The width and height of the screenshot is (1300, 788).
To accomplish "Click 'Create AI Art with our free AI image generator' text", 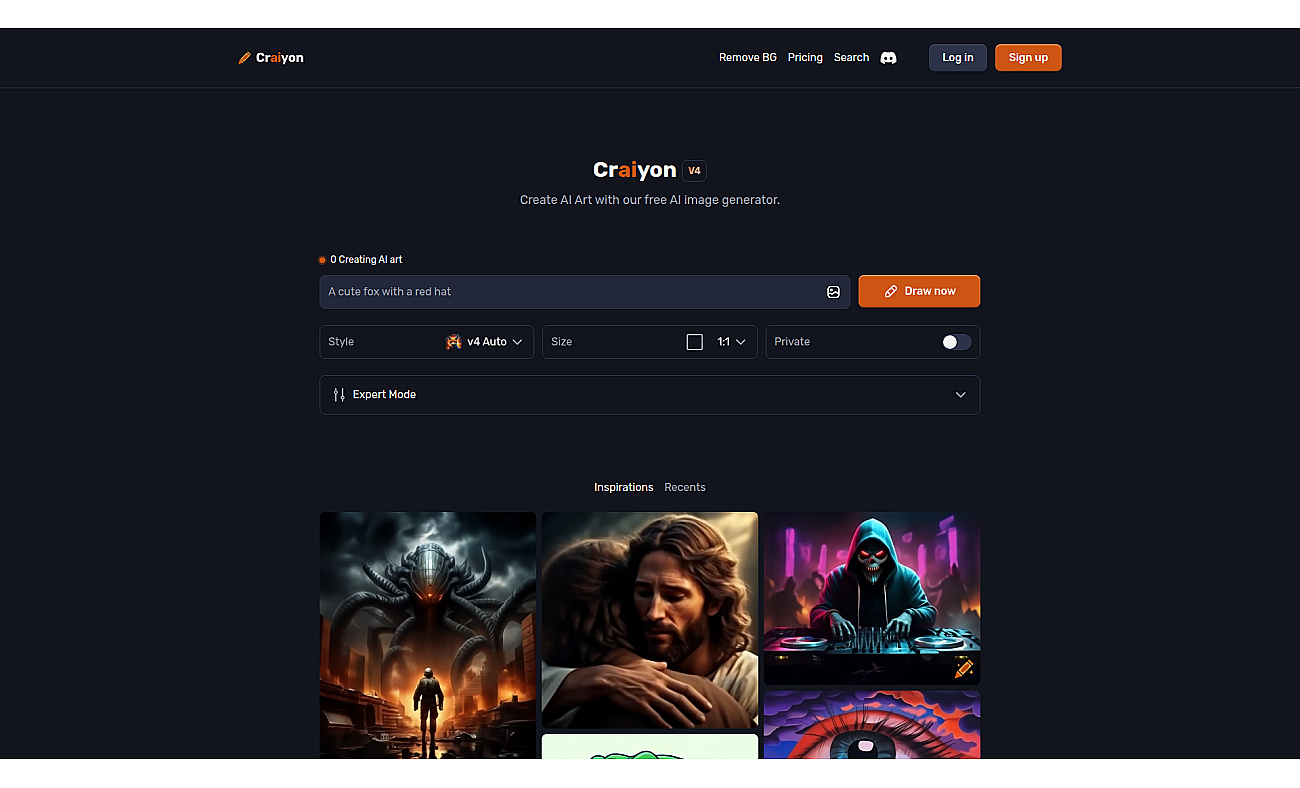I will click(x=650, y=200).
